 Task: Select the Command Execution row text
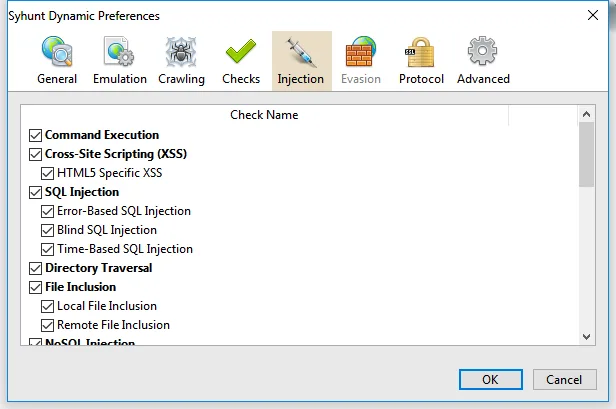click(x=102, y=135)
